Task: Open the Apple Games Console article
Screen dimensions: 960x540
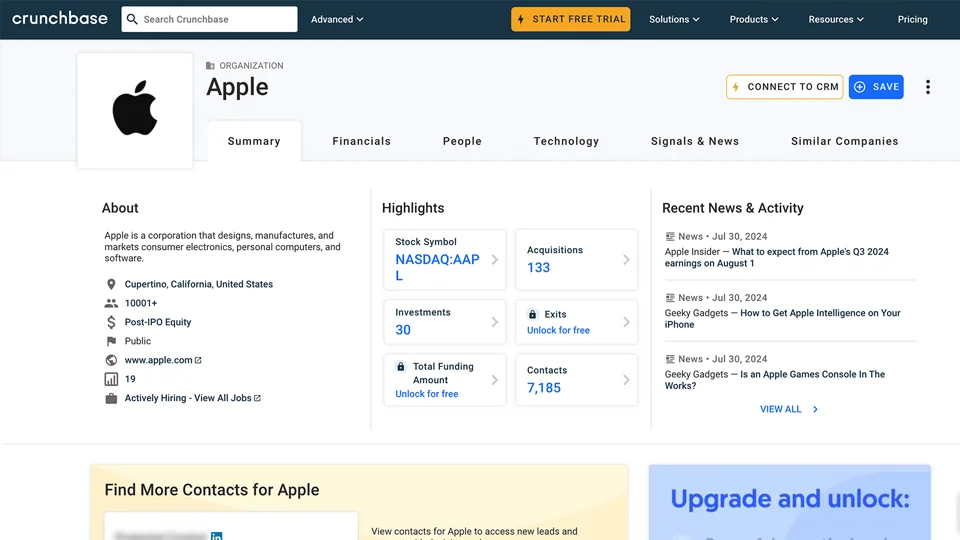Action: tap(775, 380)
